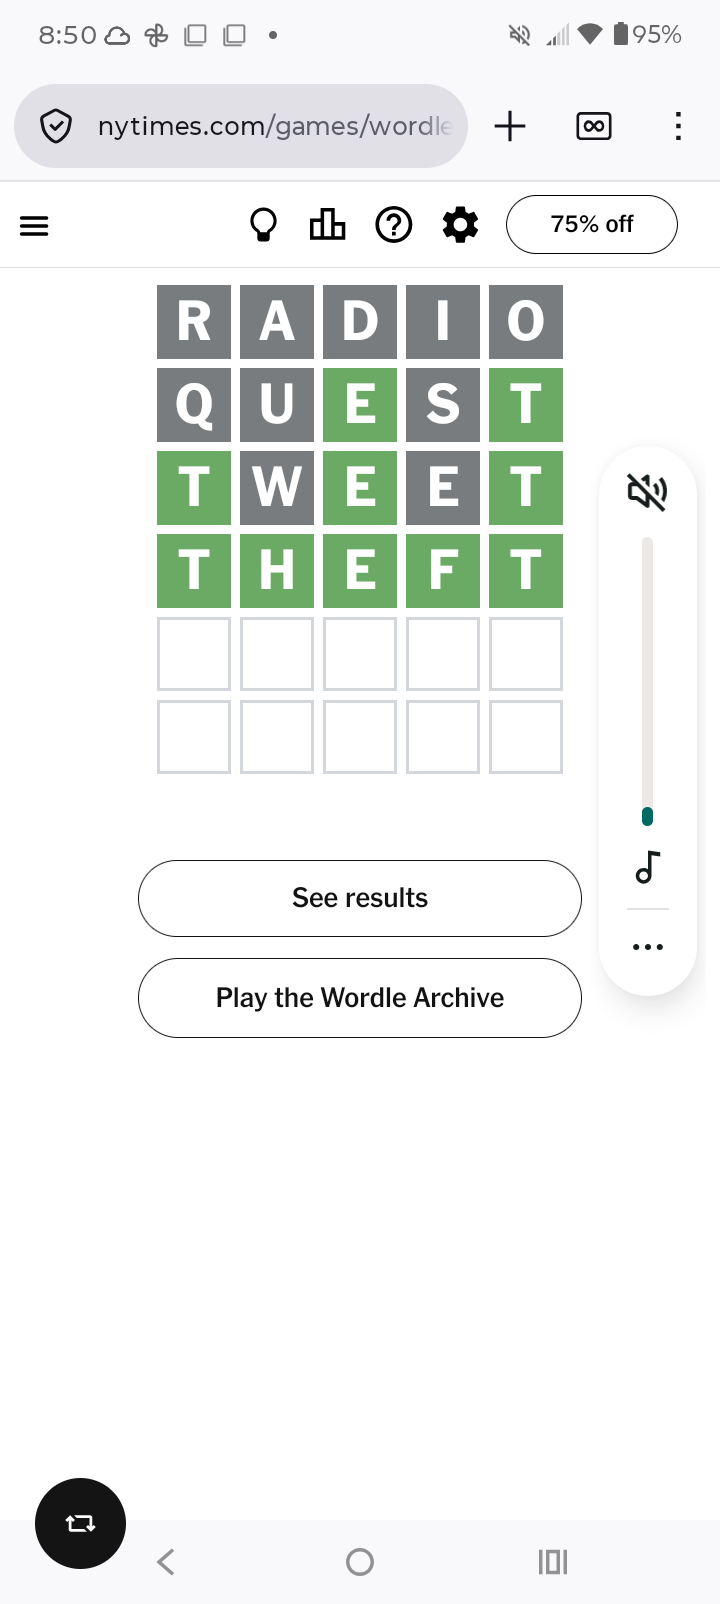Screen dimensions: 720x1604
Task: Expand volume panel with three dots
Action: click(x=647, y=946)
